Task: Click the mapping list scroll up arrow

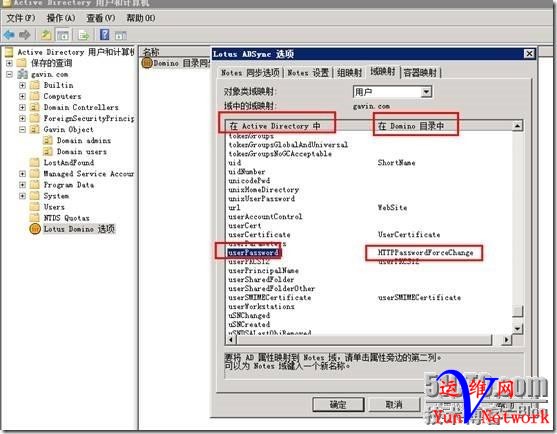Action: (517, 126)
